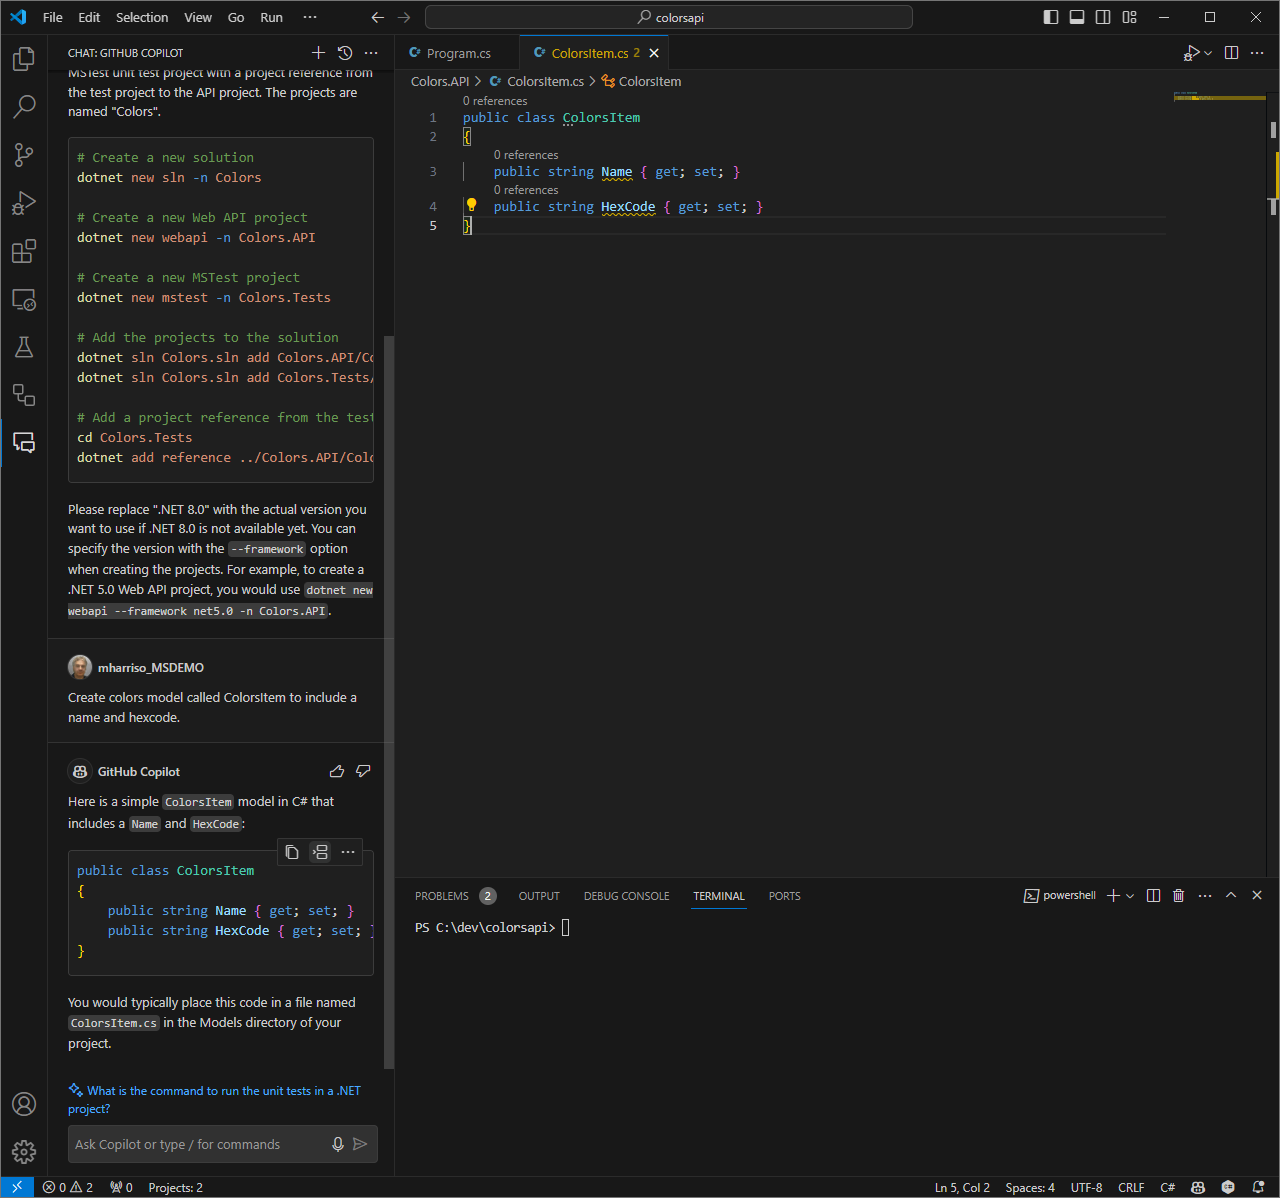Split the terminal panel
Image resolution: width=1280 pixels, height=1198 pixels.
1153,895
